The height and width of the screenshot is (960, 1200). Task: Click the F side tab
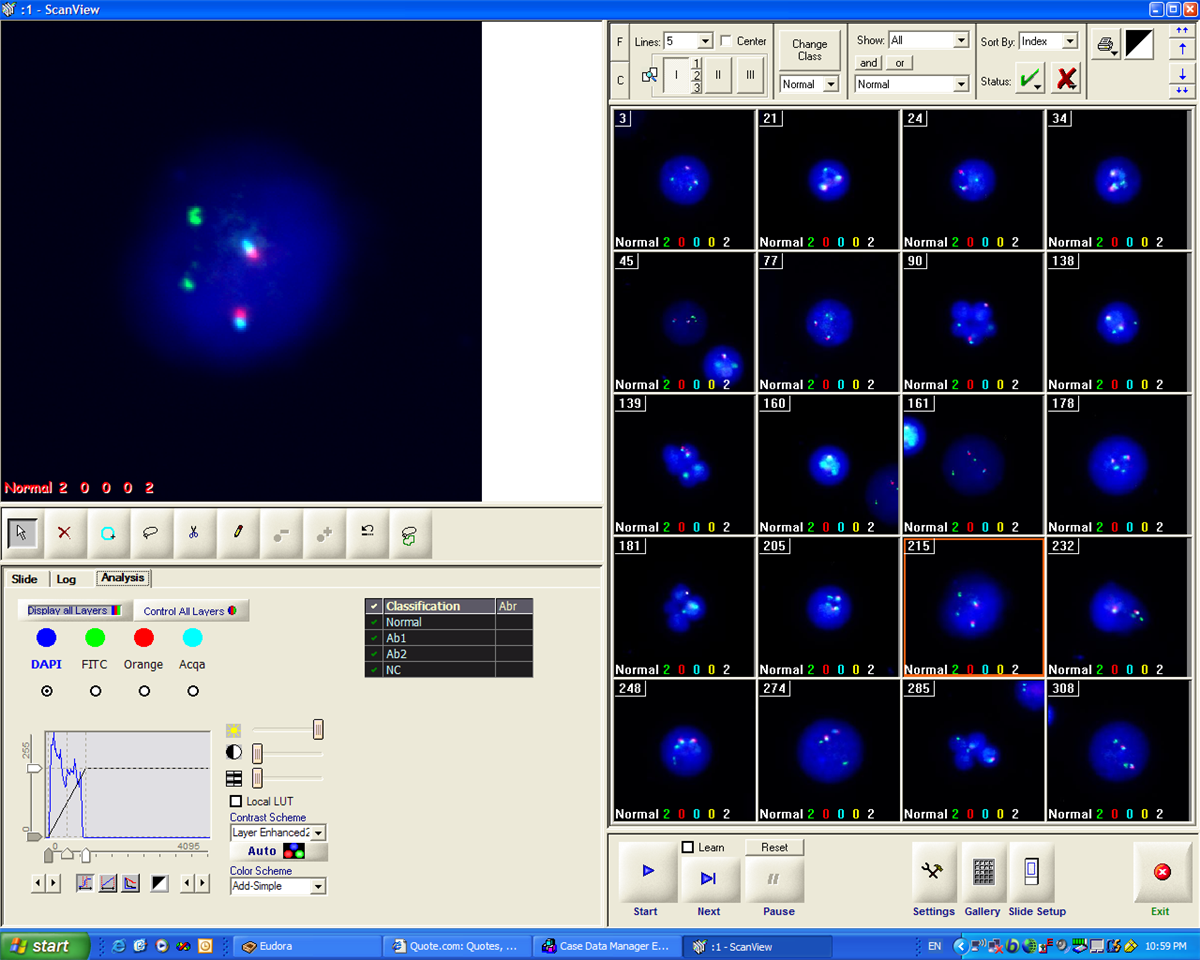click(x=620, y=42)
